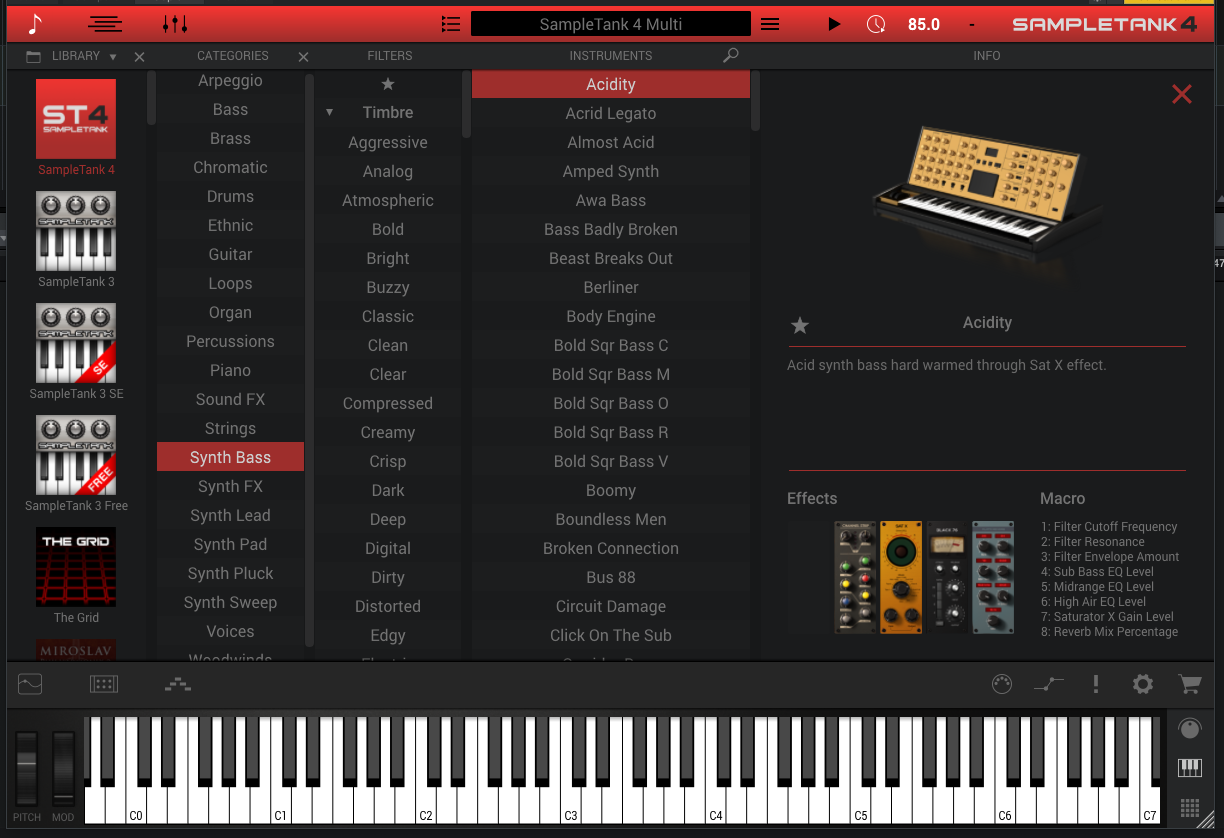This screenshot has width=1224, height=838.
Task: Open the settings gear icon
Action: tap(1143, 684)
